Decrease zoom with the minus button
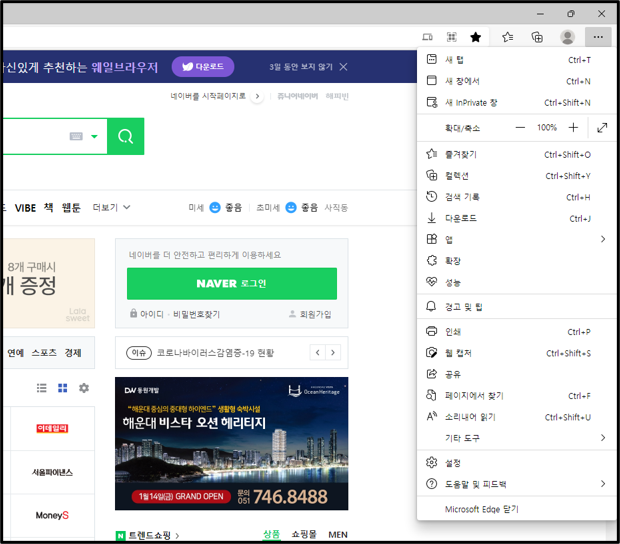 520,127
